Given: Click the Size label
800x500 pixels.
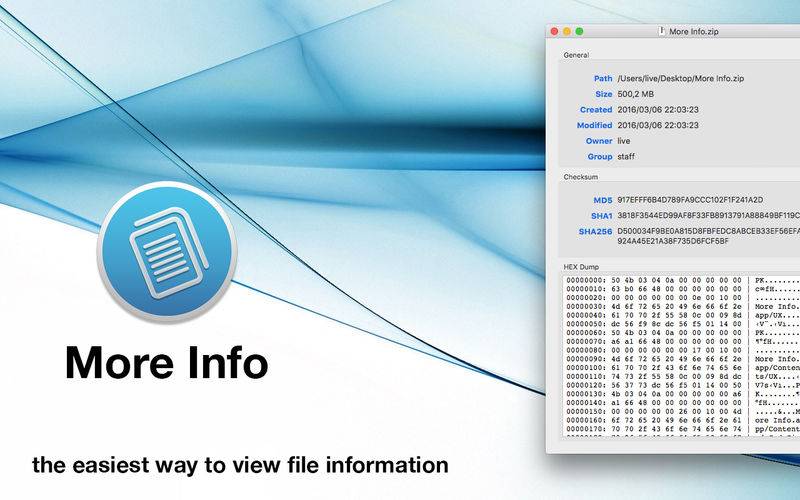Looking at the screenshot, I should (604, 94).
